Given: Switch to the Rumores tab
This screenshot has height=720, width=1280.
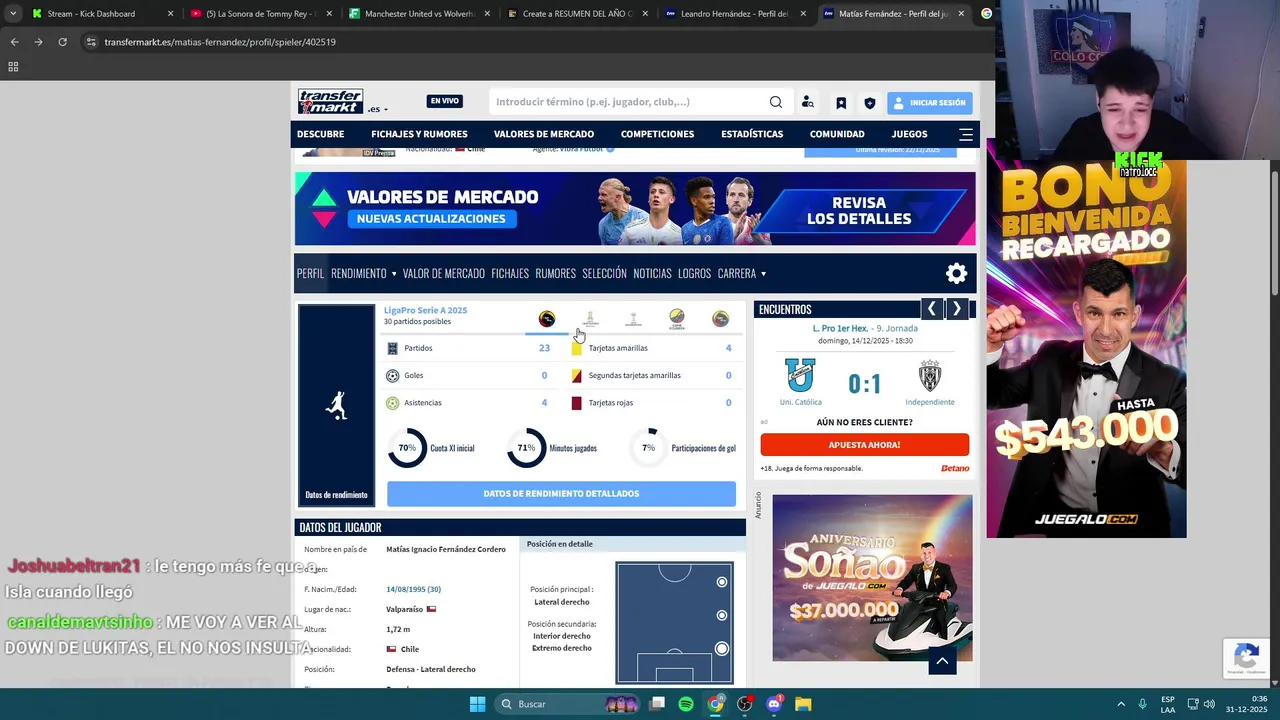Looking at the screenshot, I should (x=555, y=273).
